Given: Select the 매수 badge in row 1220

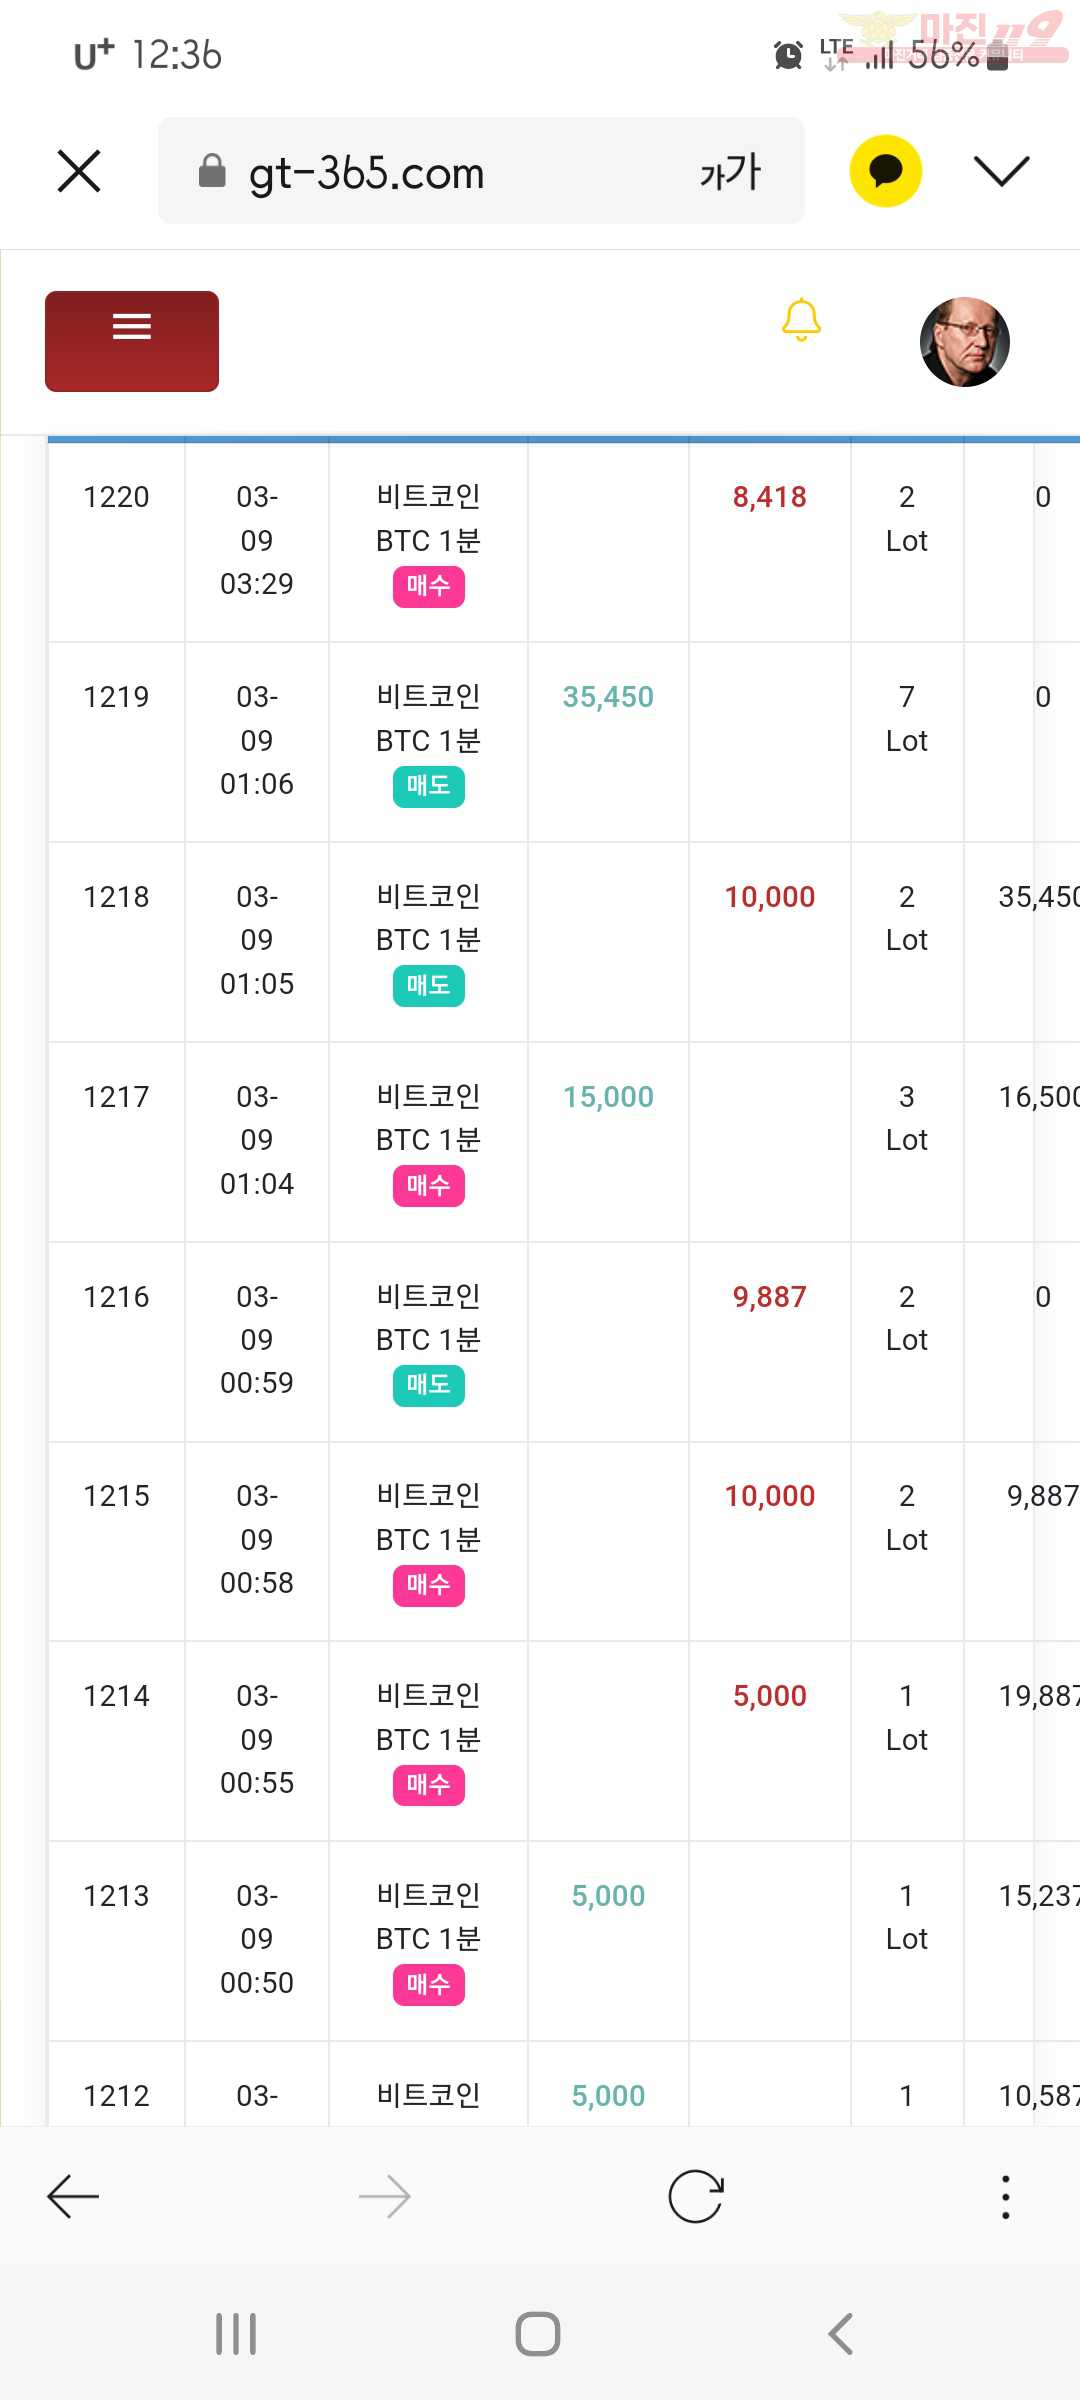Looking at the screenshot, I should click(x=429, y=586).
